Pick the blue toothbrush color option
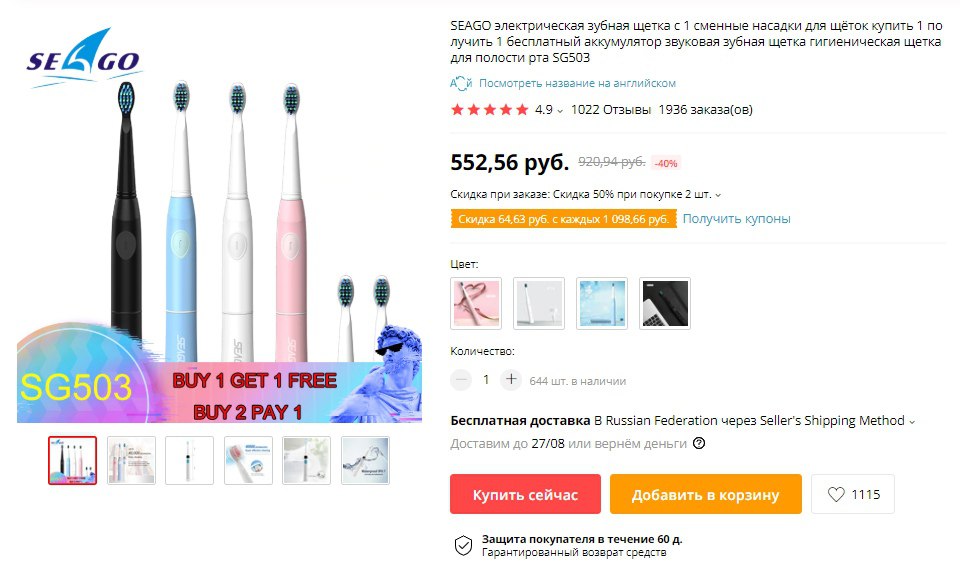This screenshot has width=960, height=581. (602, 303)
